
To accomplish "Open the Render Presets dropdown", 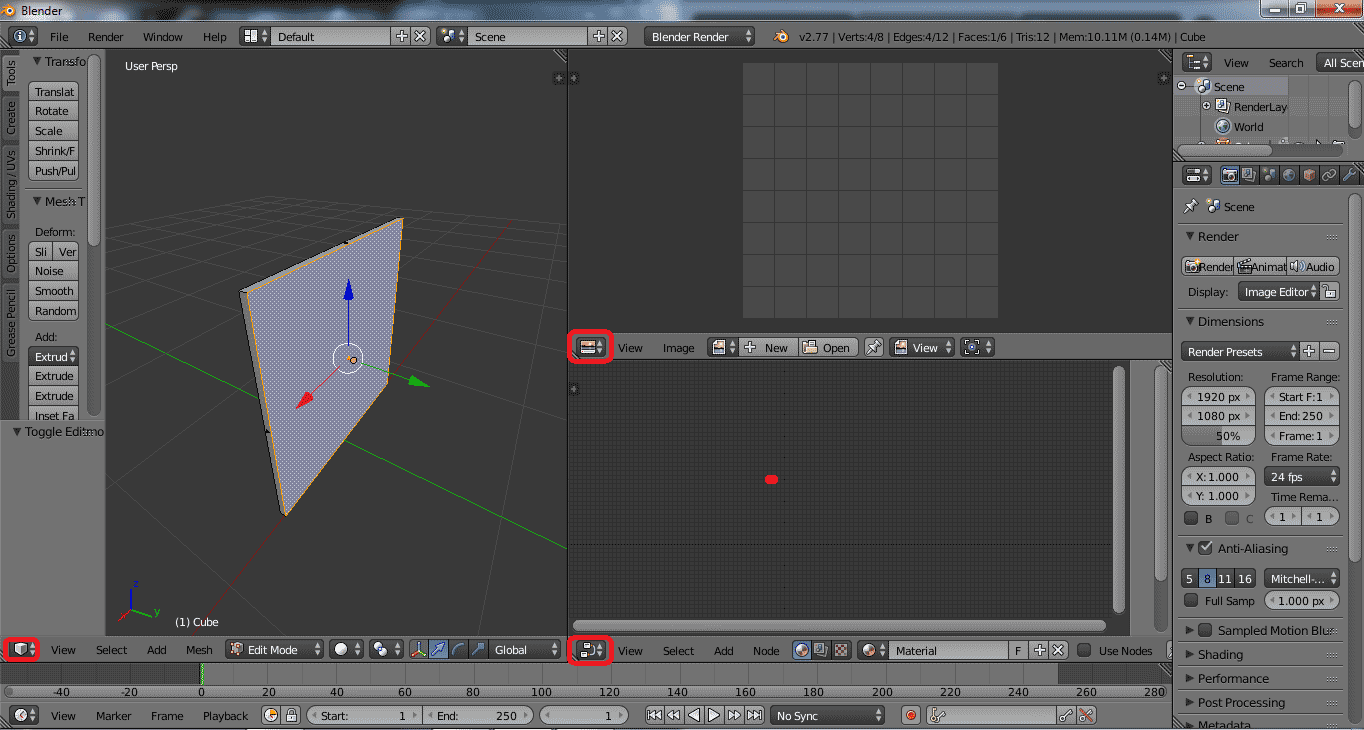I will (x=1240, y=351).
